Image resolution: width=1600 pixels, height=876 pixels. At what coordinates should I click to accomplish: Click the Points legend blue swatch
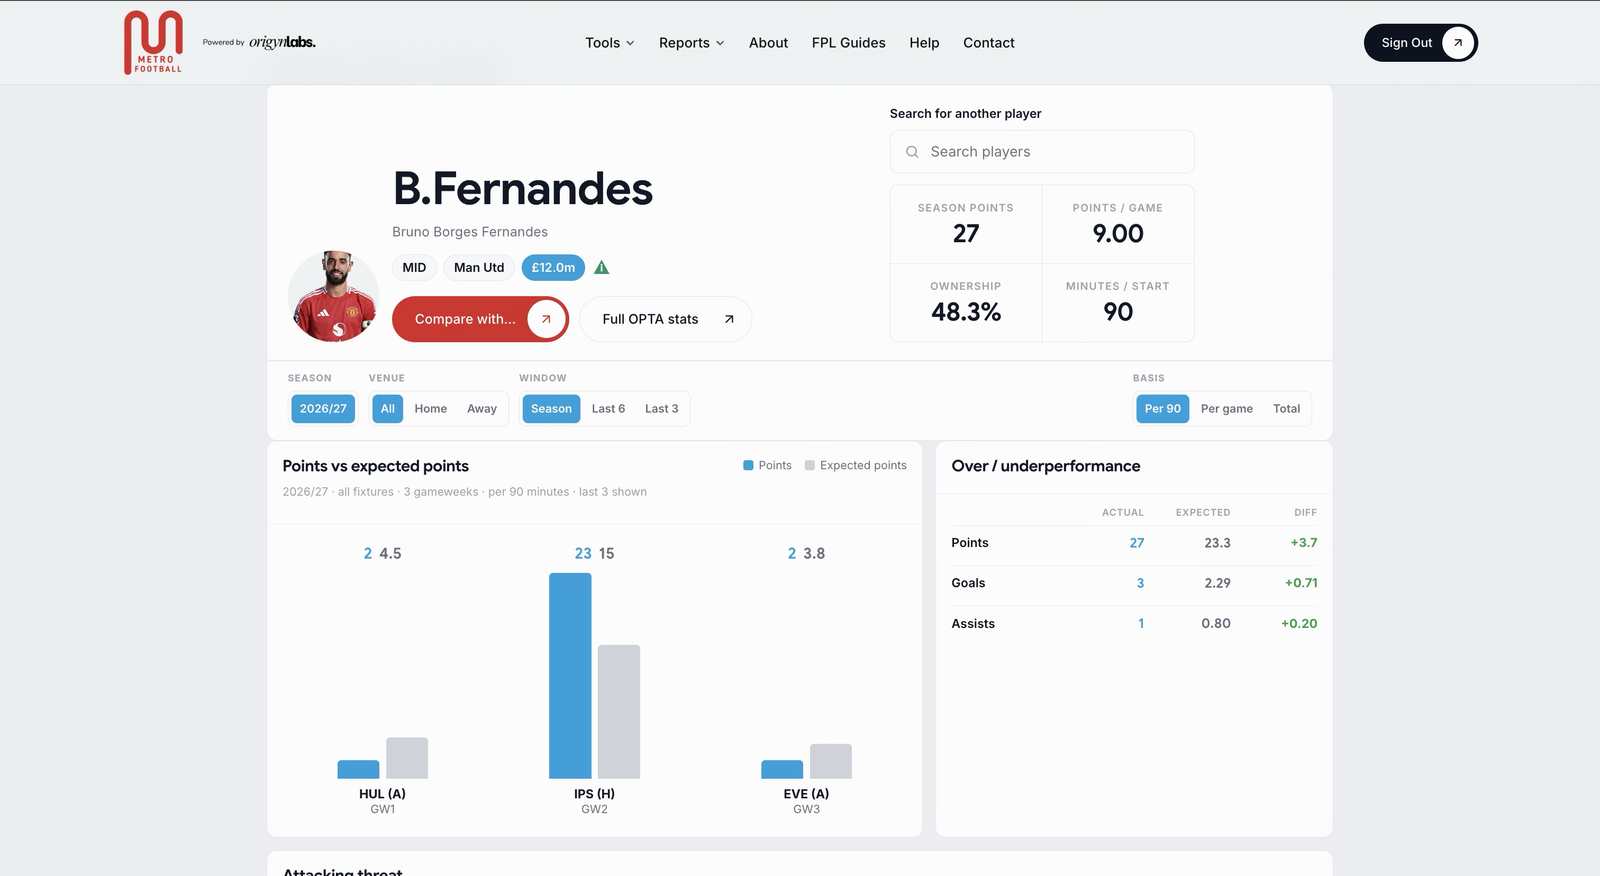coord(748,466)
